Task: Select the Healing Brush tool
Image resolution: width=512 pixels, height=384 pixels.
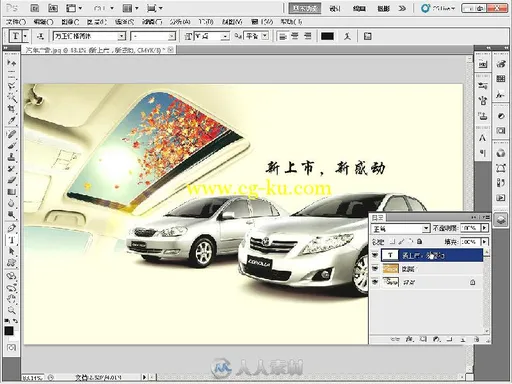Action: pos(12,134)
